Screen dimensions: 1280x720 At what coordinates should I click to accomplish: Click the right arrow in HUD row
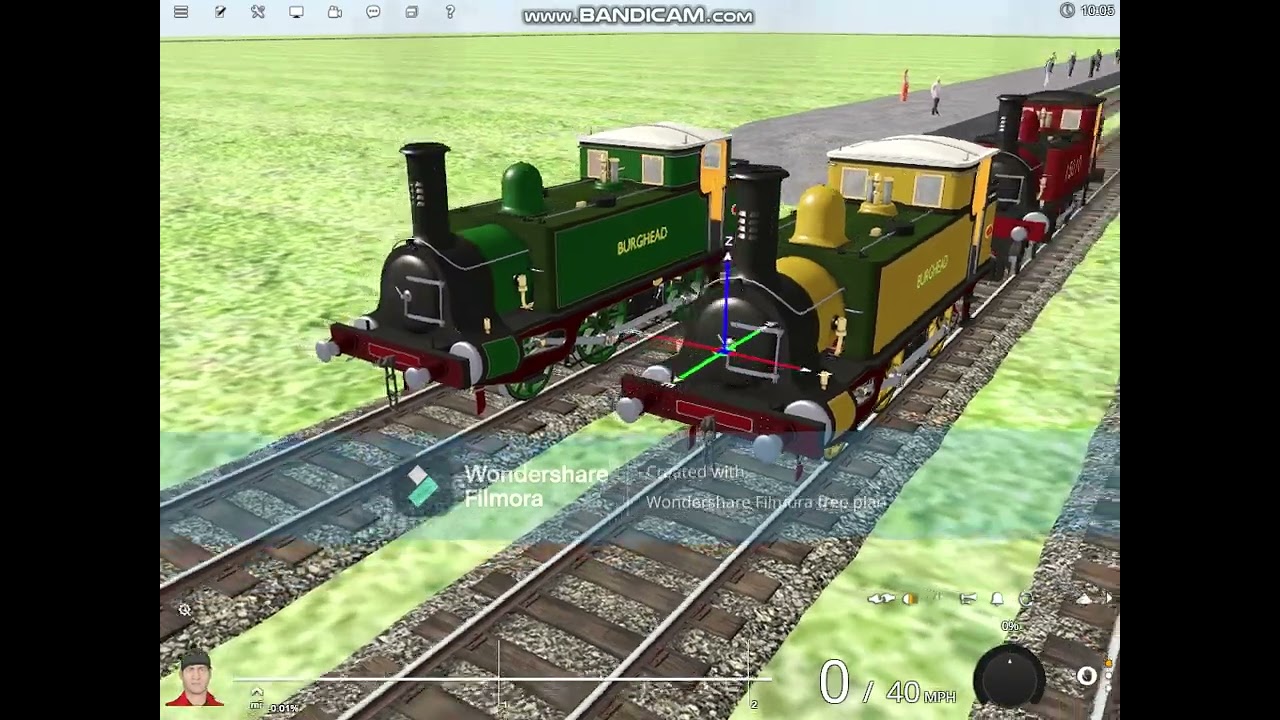pos(1108,598)
